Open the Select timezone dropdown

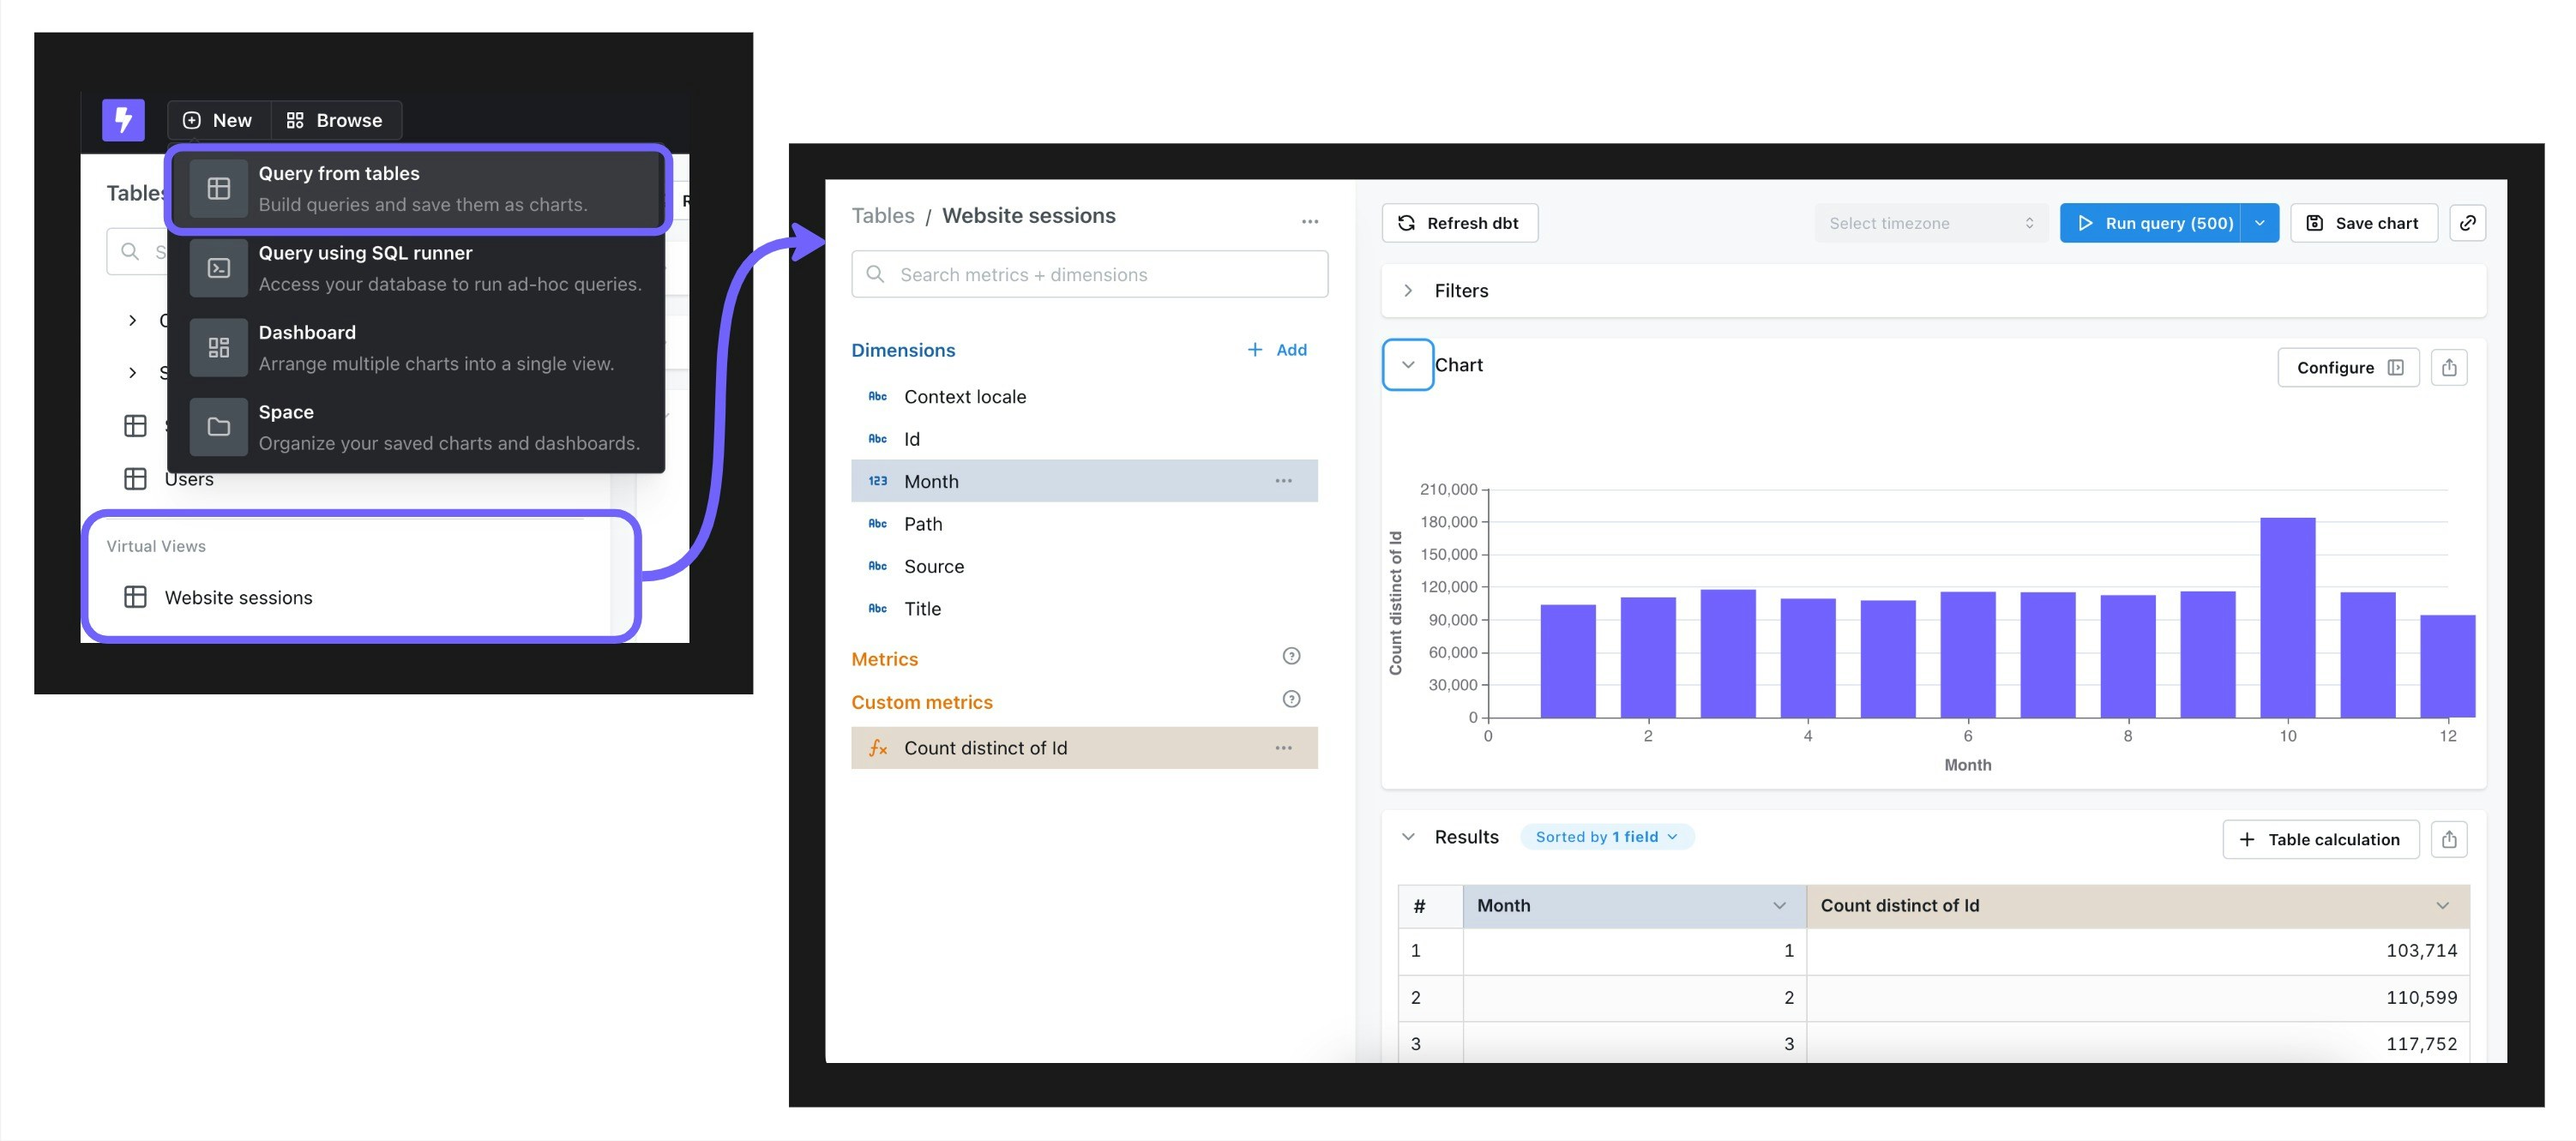coord(1929,223)
